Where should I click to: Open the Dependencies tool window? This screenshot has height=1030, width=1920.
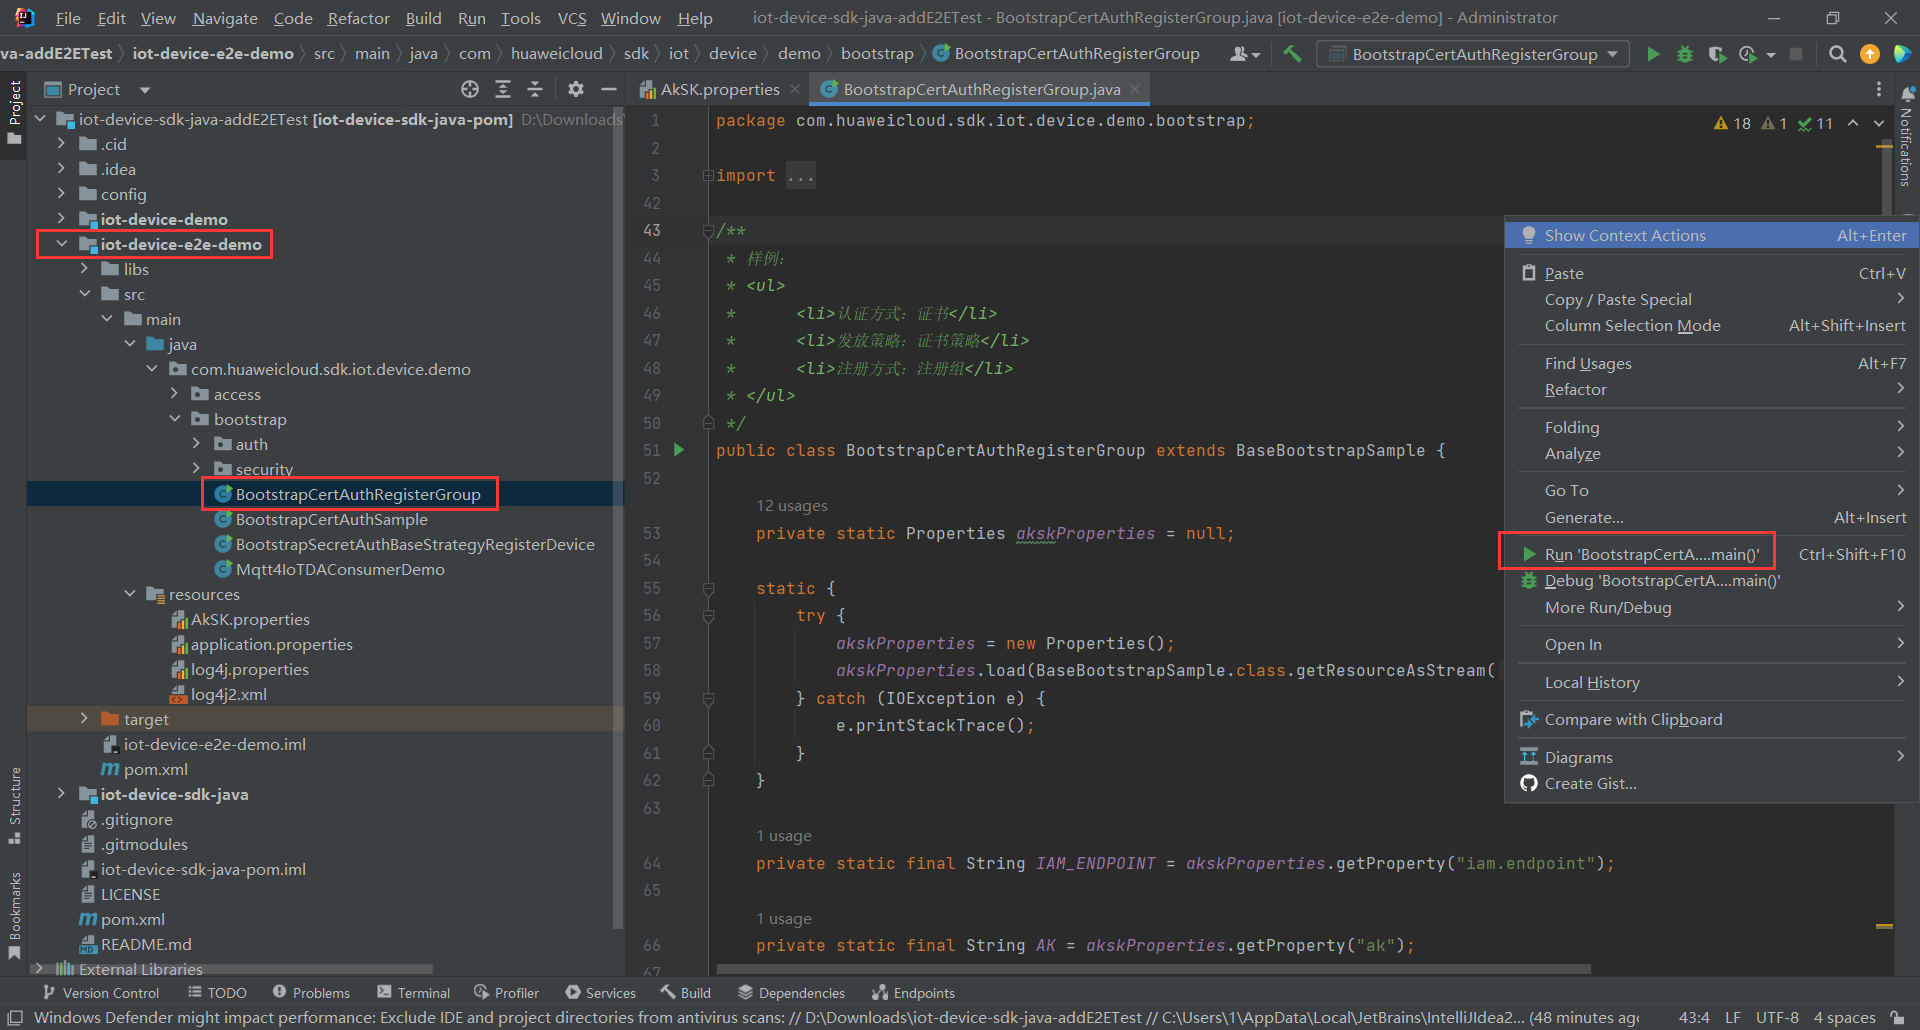(x=791, y=992)
